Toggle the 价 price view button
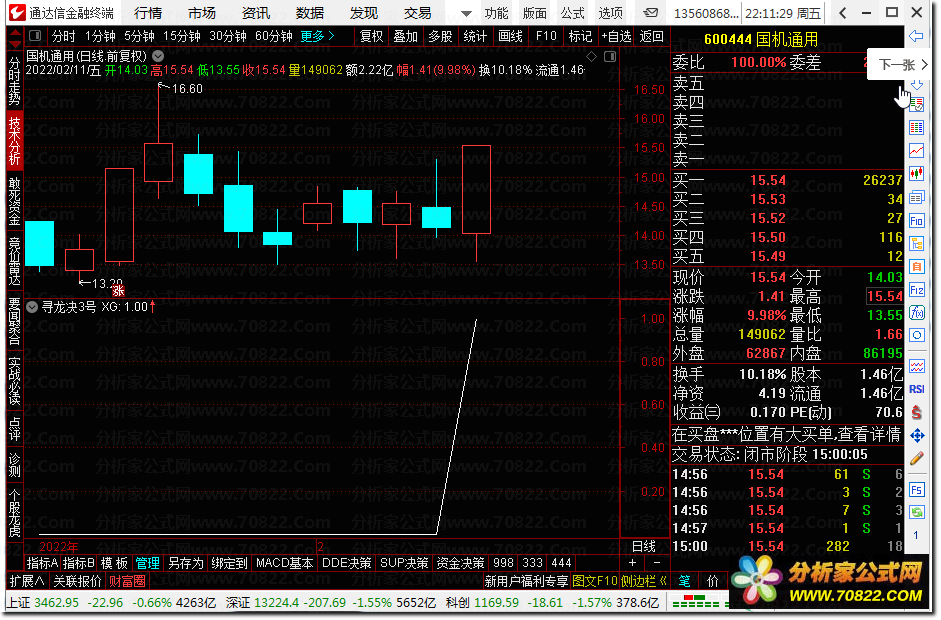941x620 pixels. (x=712, y=581)
